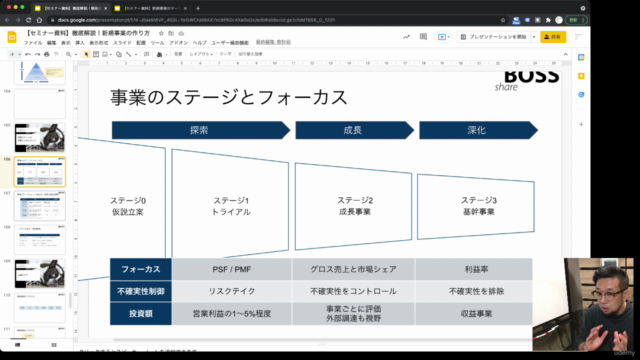
Task: Redo the last action
Action: tap(37, 54)
